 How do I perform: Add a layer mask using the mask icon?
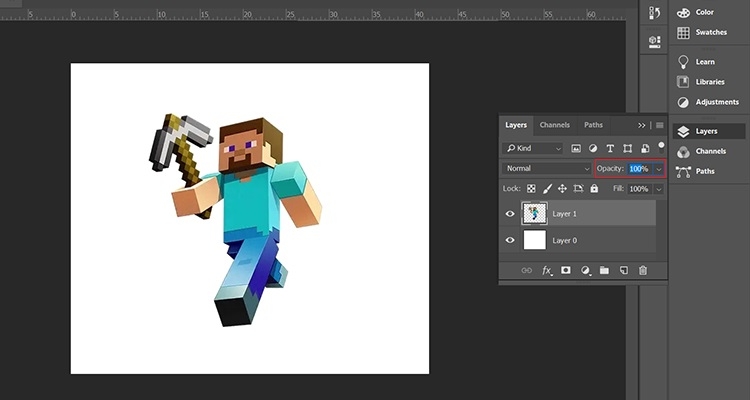[x=566, y=270]
